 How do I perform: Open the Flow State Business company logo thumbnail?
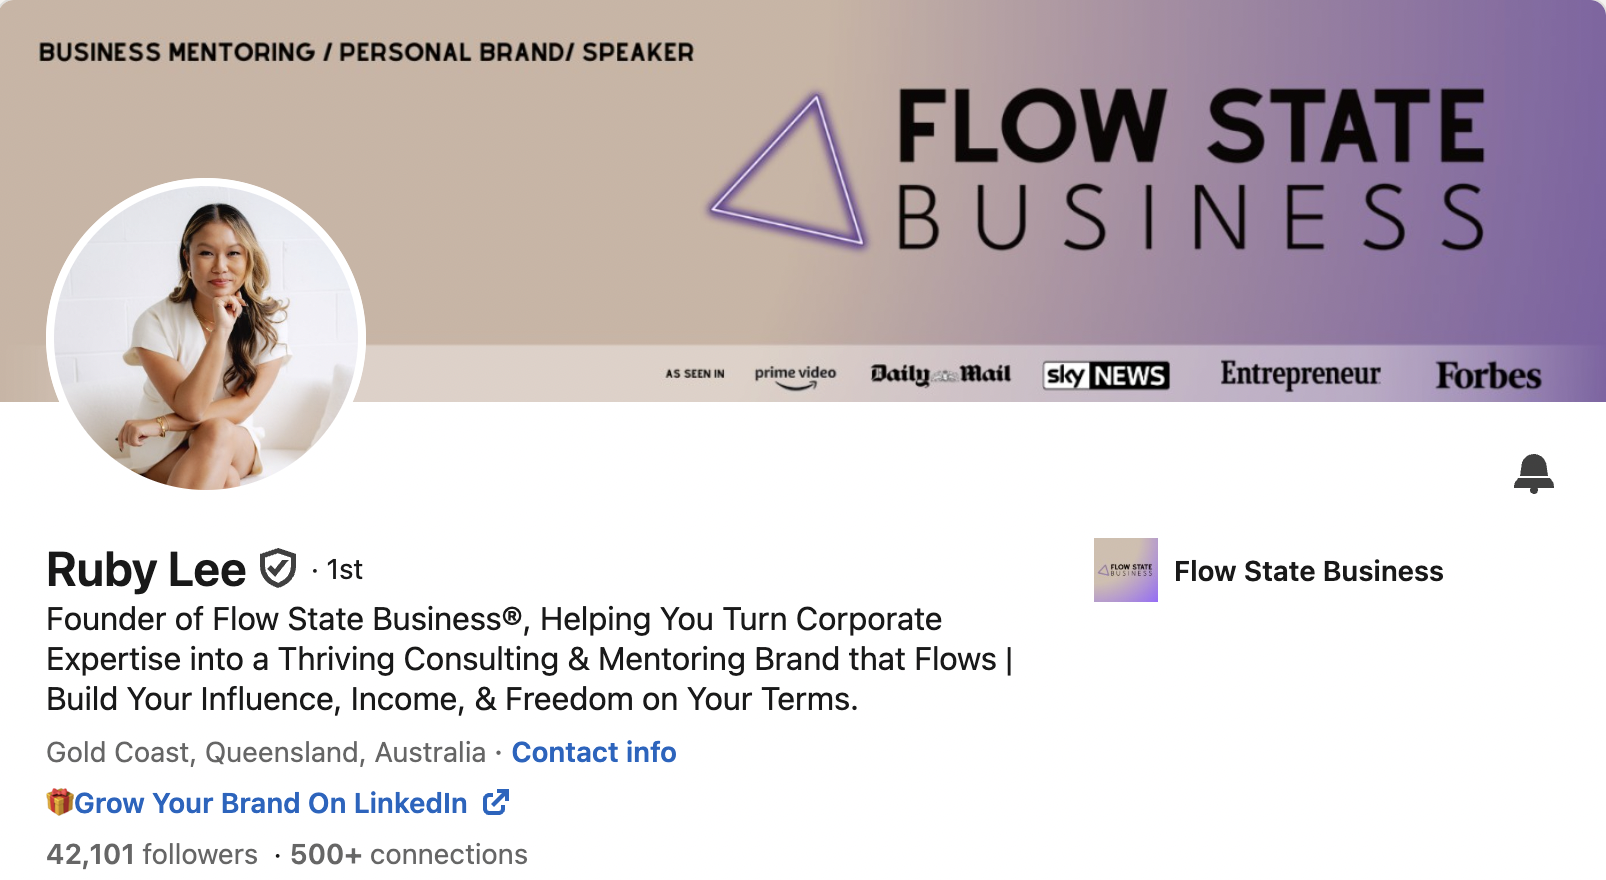coord(1126,570)
